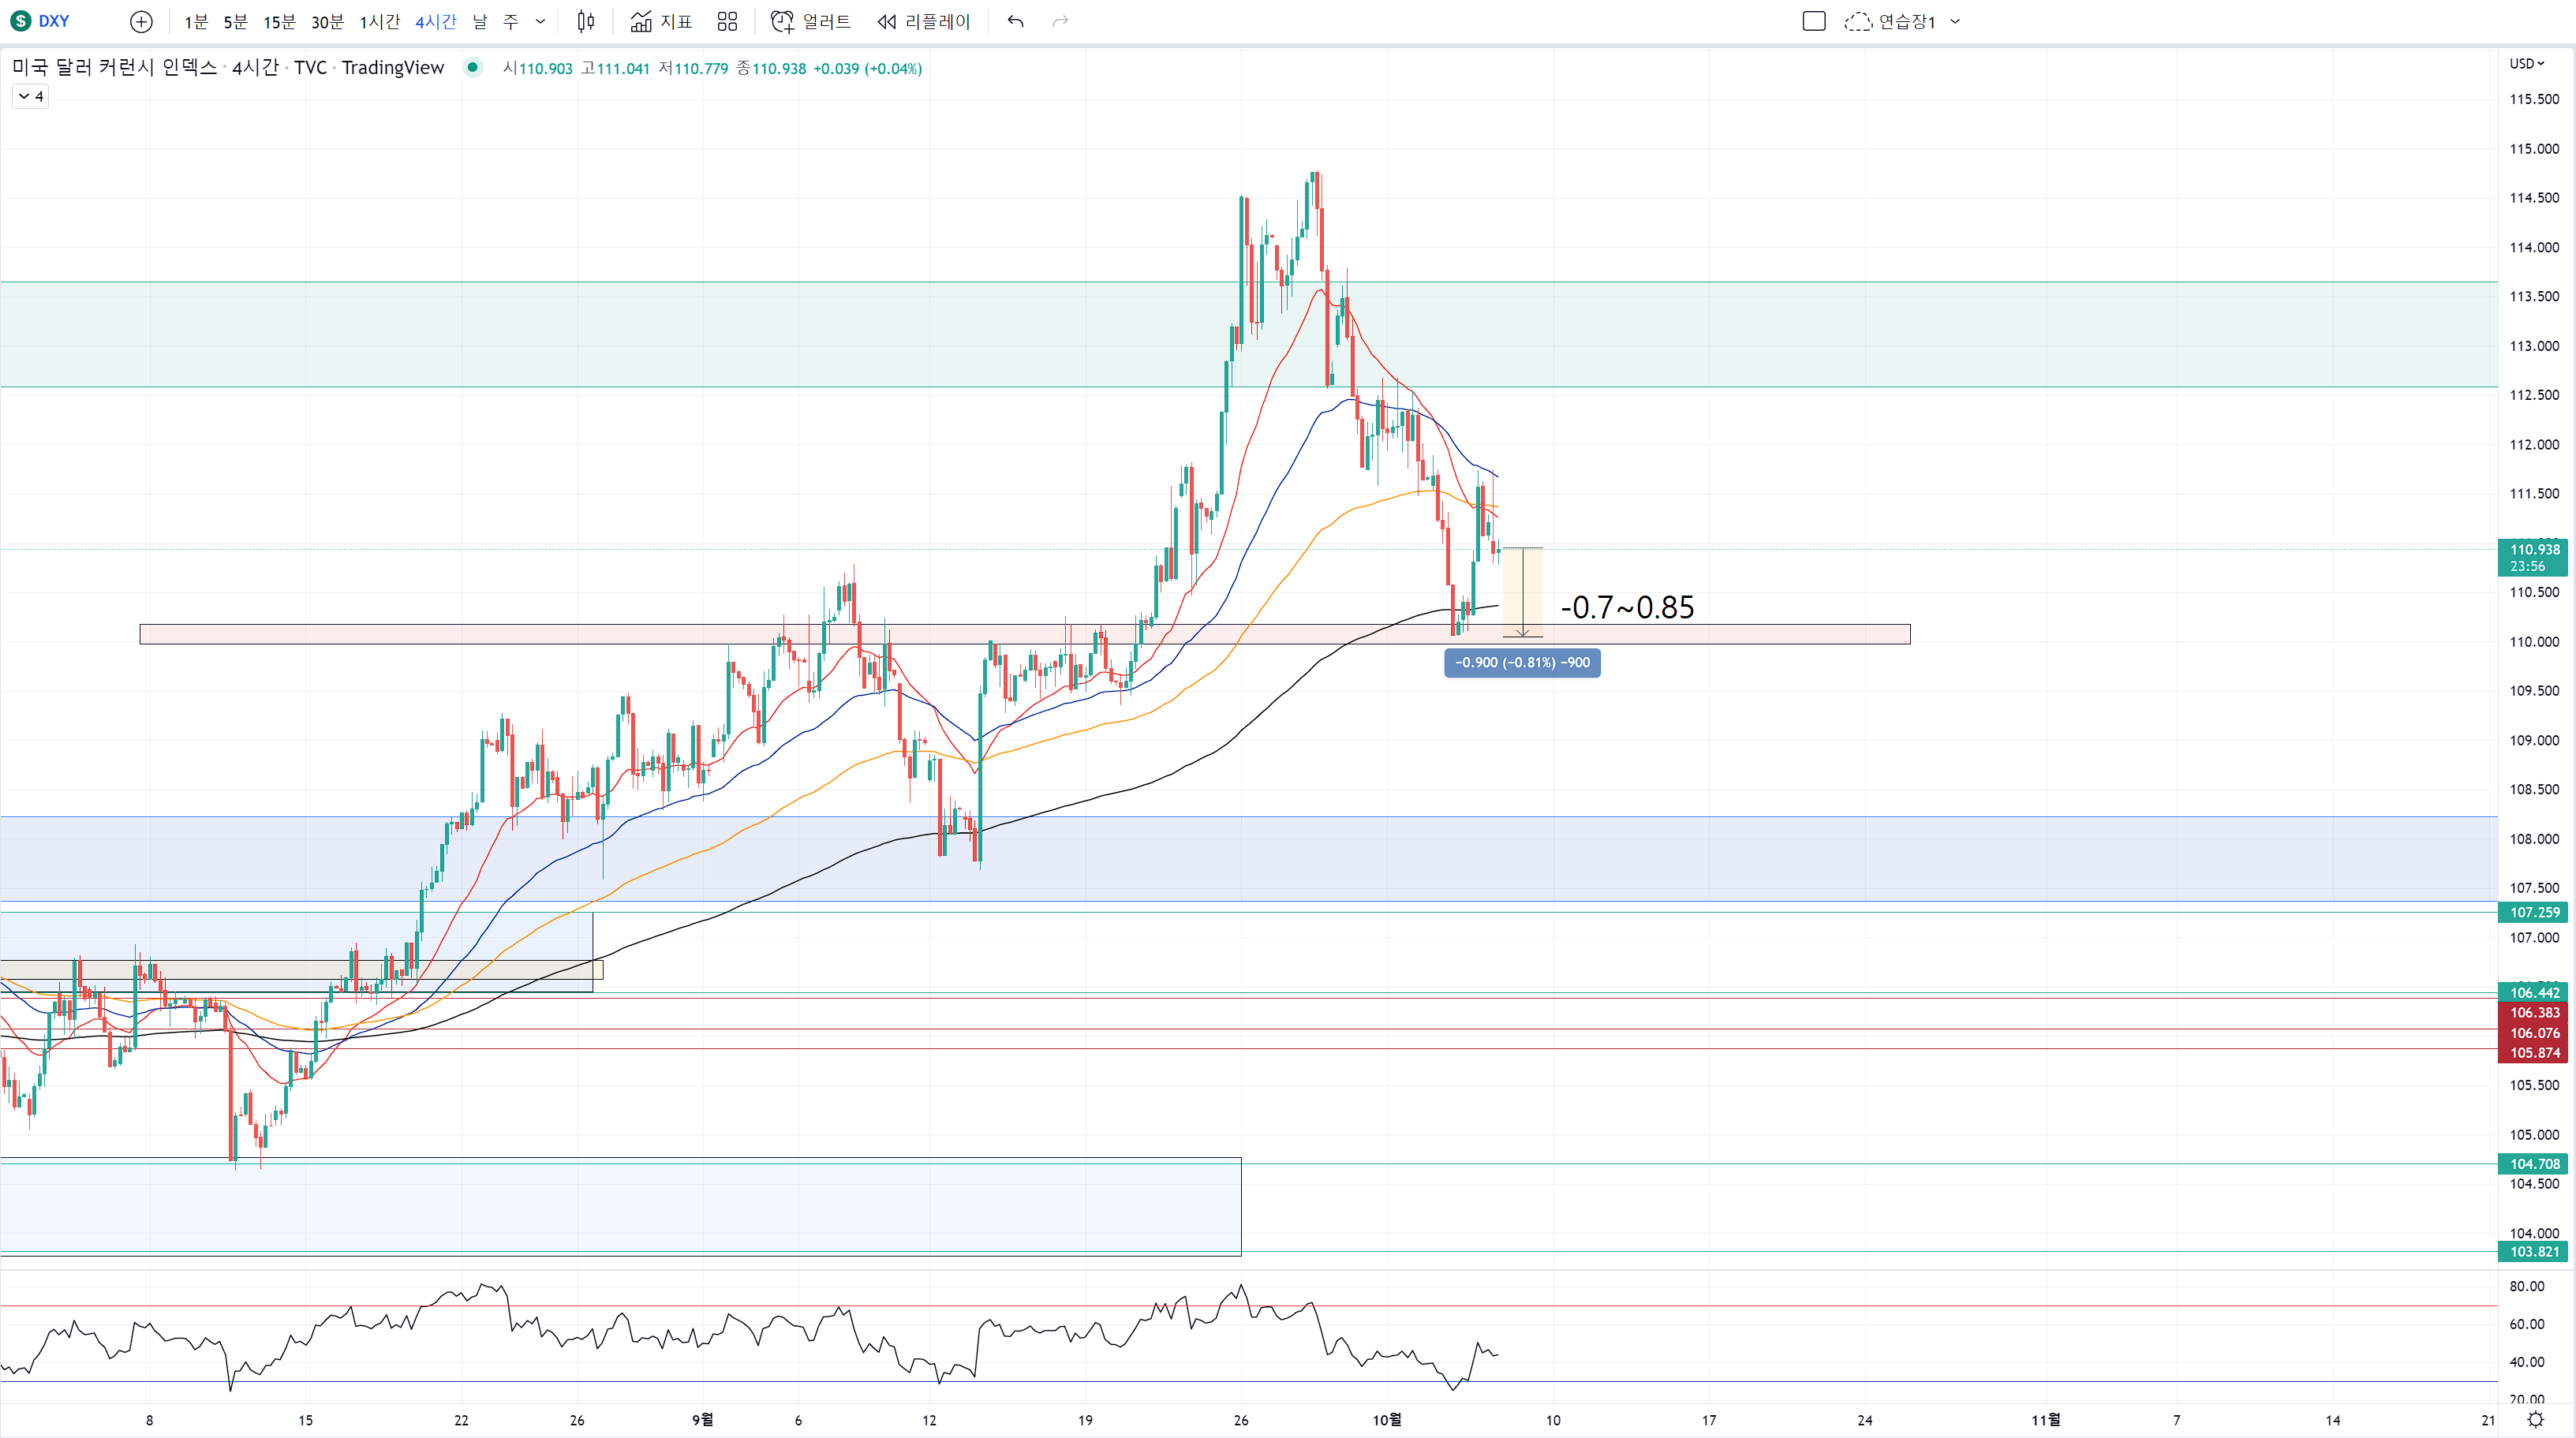Open the indicators (지표) menu
Image resolution: width=2576 pixels, height=1438 pixels.
[662, 21]
